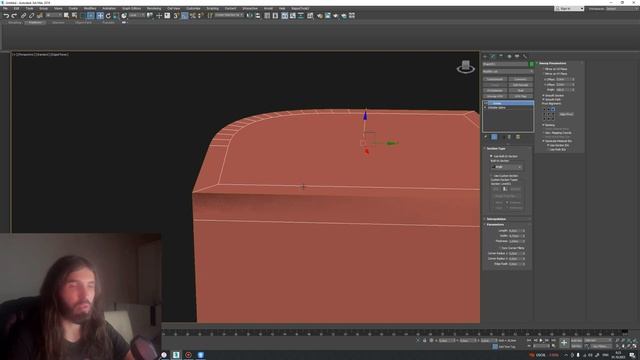The image size is (640, 360).
Task: Toggle Smooth Path checkbox
Action: pos(543,100)
